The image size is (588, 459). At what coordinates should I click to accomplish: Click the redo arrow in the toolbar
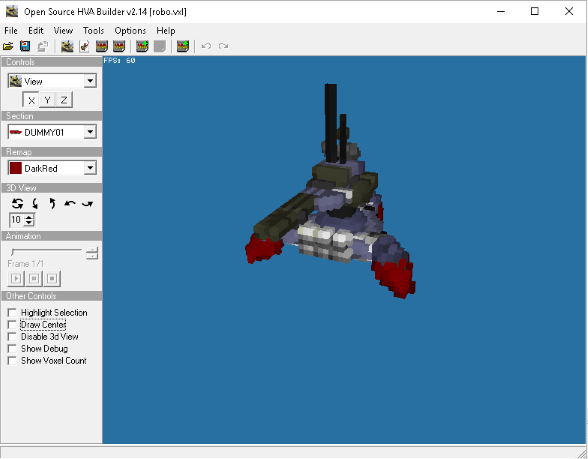pos(224,46)
